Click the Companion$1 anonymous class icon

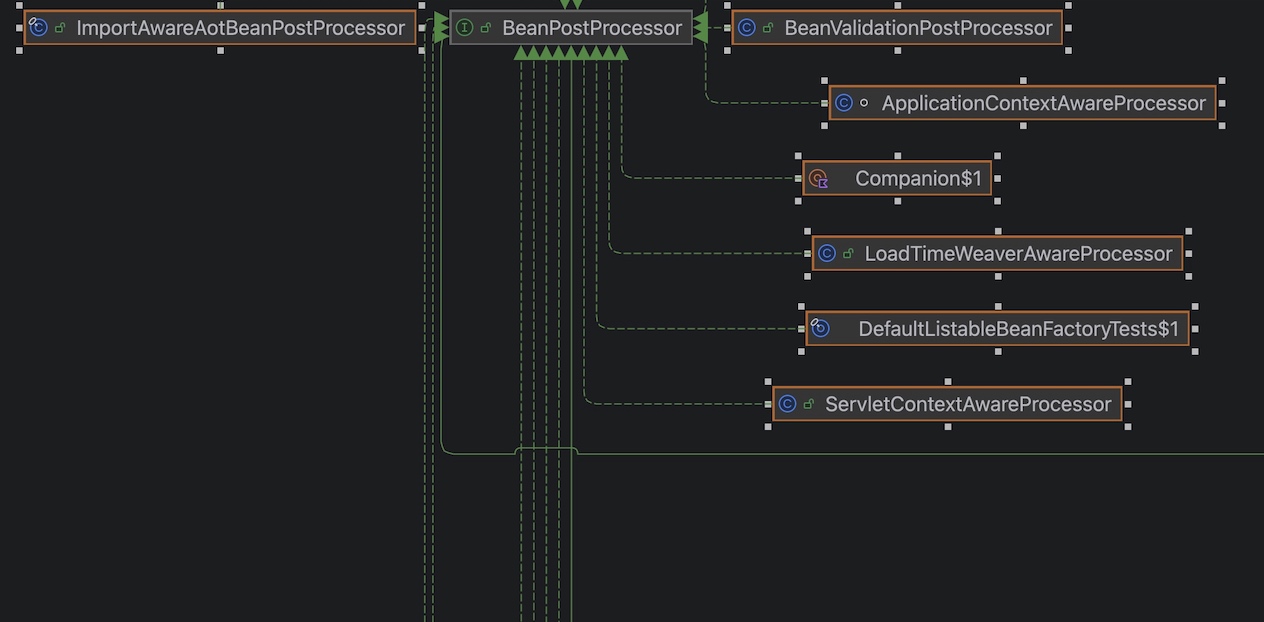818,179
